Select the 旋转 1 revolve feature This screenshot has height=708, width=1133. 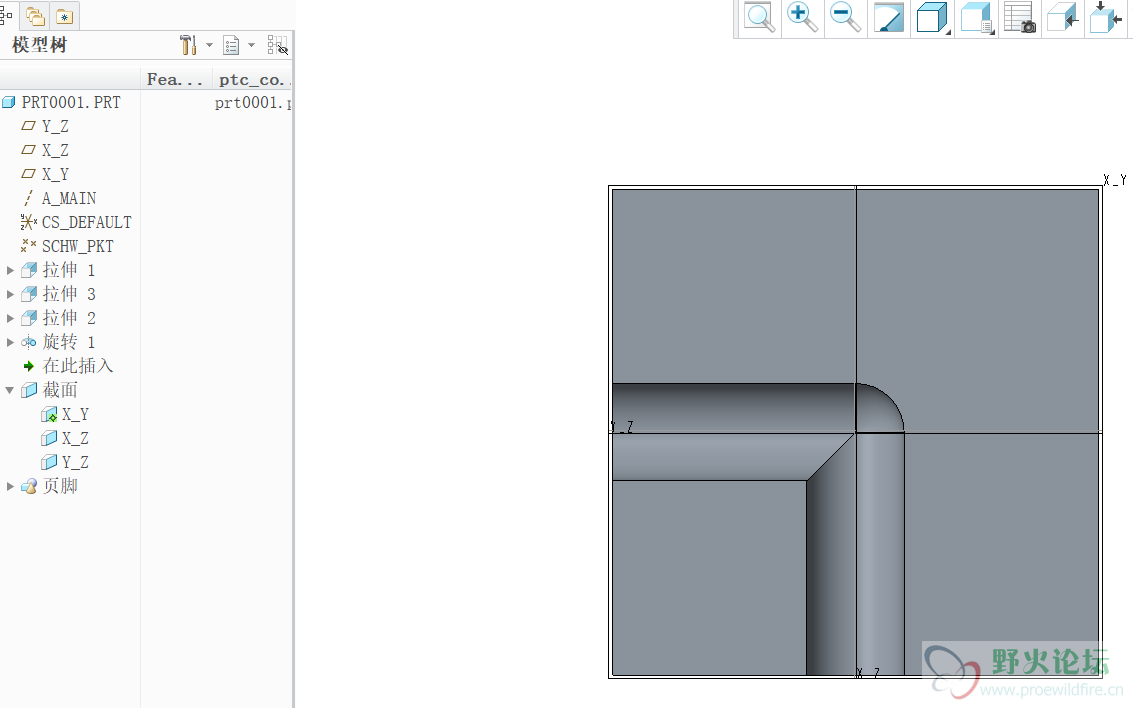(x=69, y=342)
